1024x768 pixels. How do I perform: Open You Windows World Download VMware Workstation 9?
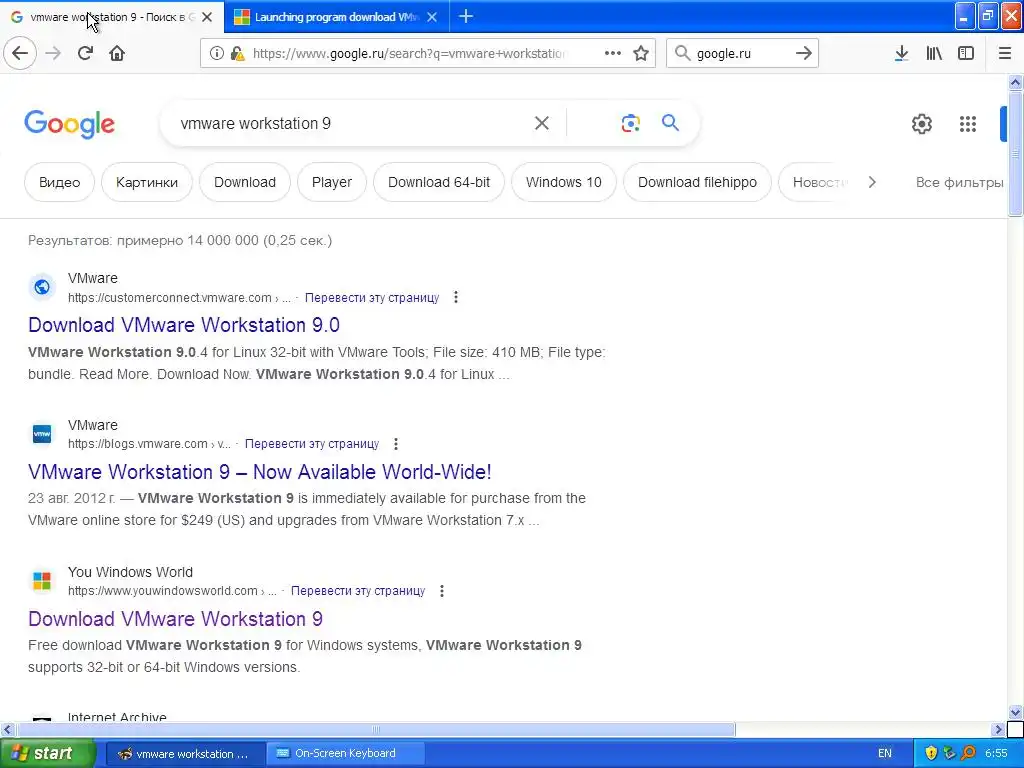tap(176, 618)
